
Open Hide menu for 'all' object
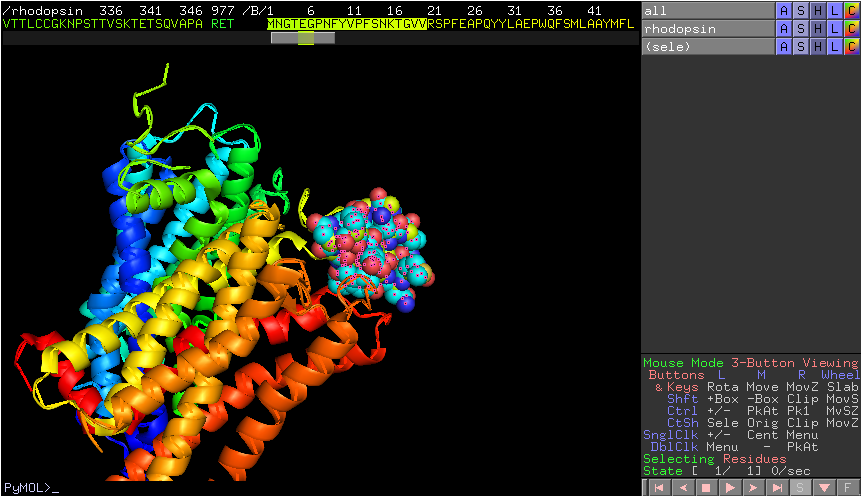[x=817, y=10]
